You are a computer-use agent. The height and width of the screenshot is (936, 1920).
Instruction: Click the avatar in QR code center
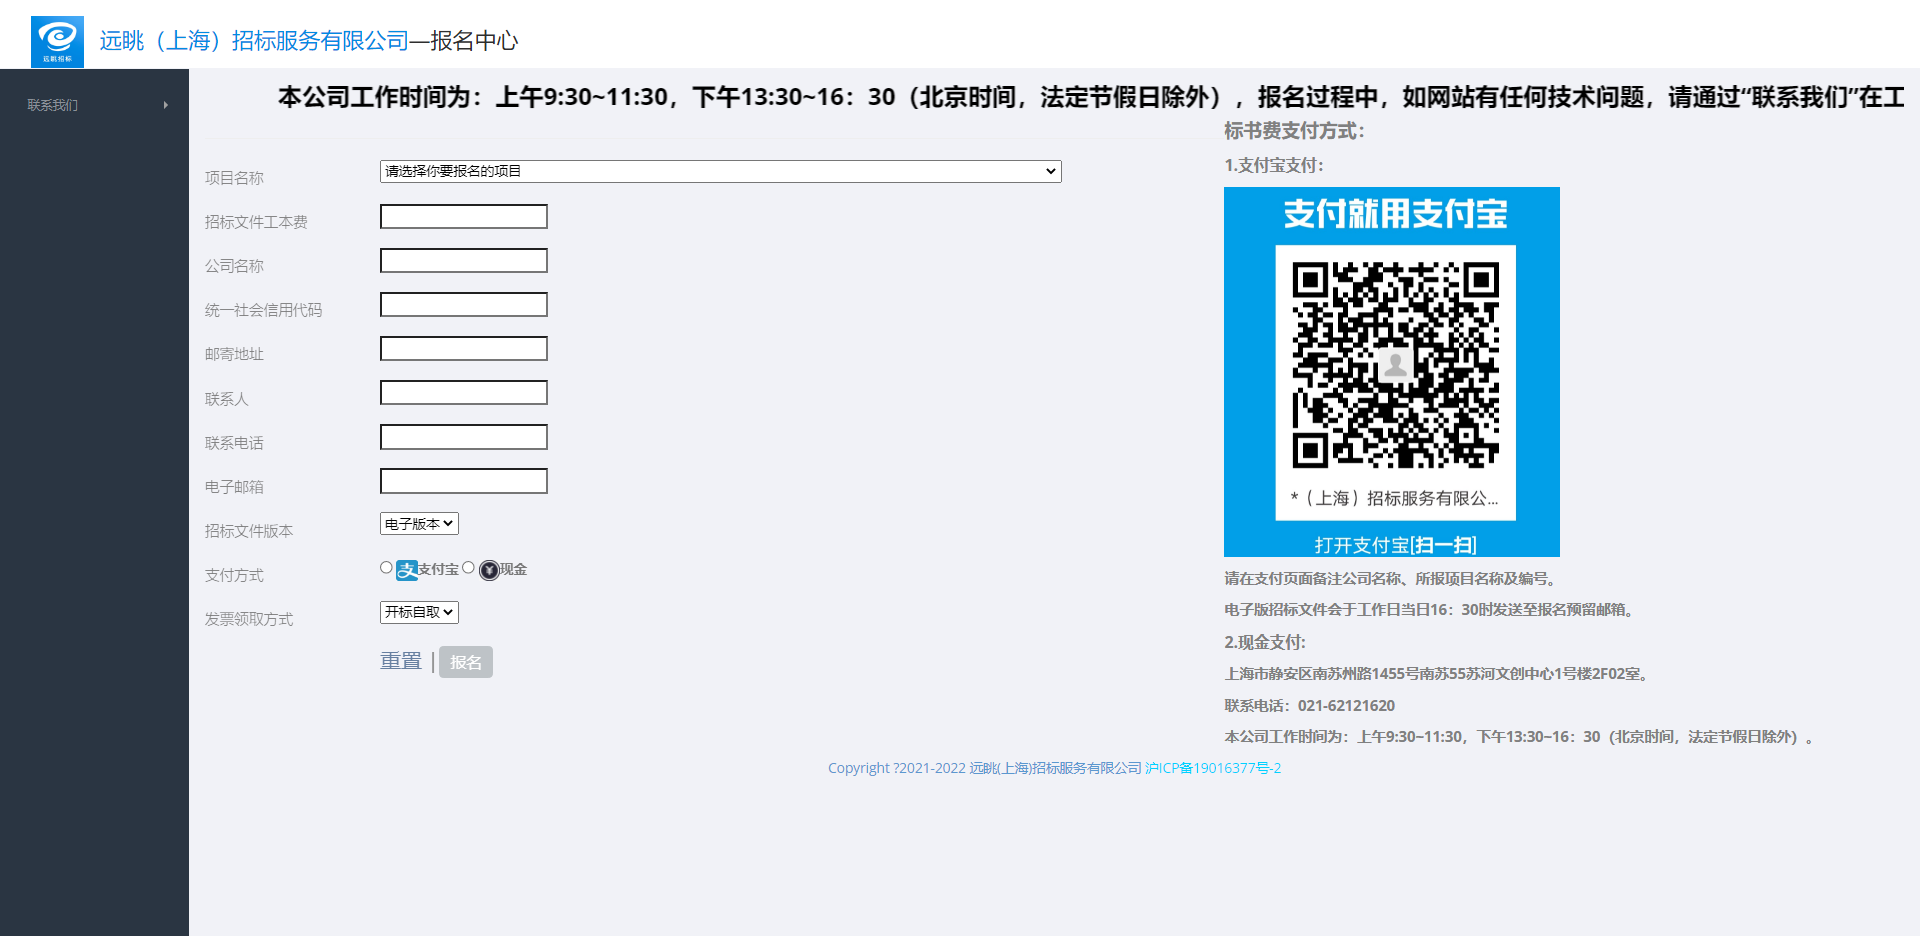(x=1394, y=364)
